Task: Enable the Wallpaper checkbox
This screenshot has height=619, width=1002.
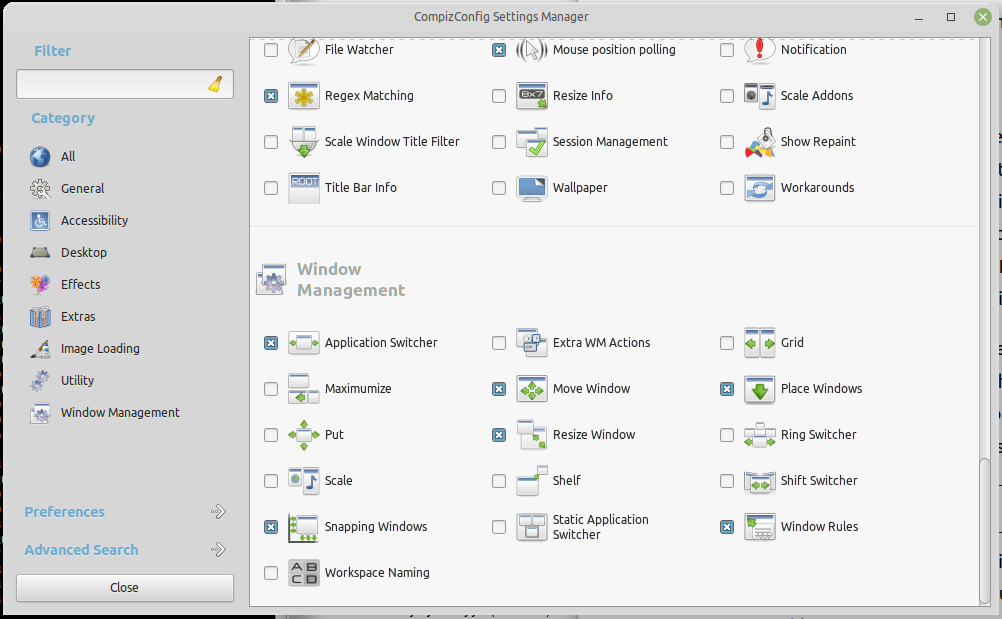Action: tap(499, 188)
